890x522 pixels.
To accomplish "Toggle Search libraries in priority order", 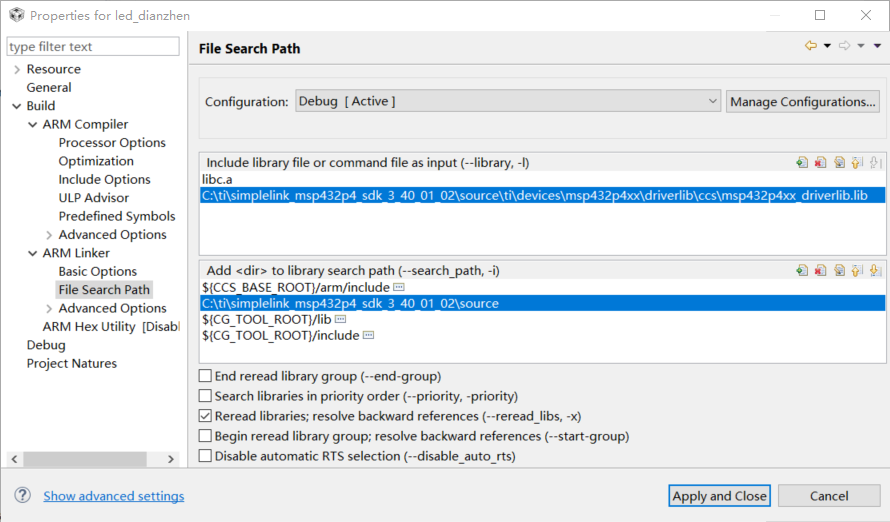I will click(x=205, y=396).
